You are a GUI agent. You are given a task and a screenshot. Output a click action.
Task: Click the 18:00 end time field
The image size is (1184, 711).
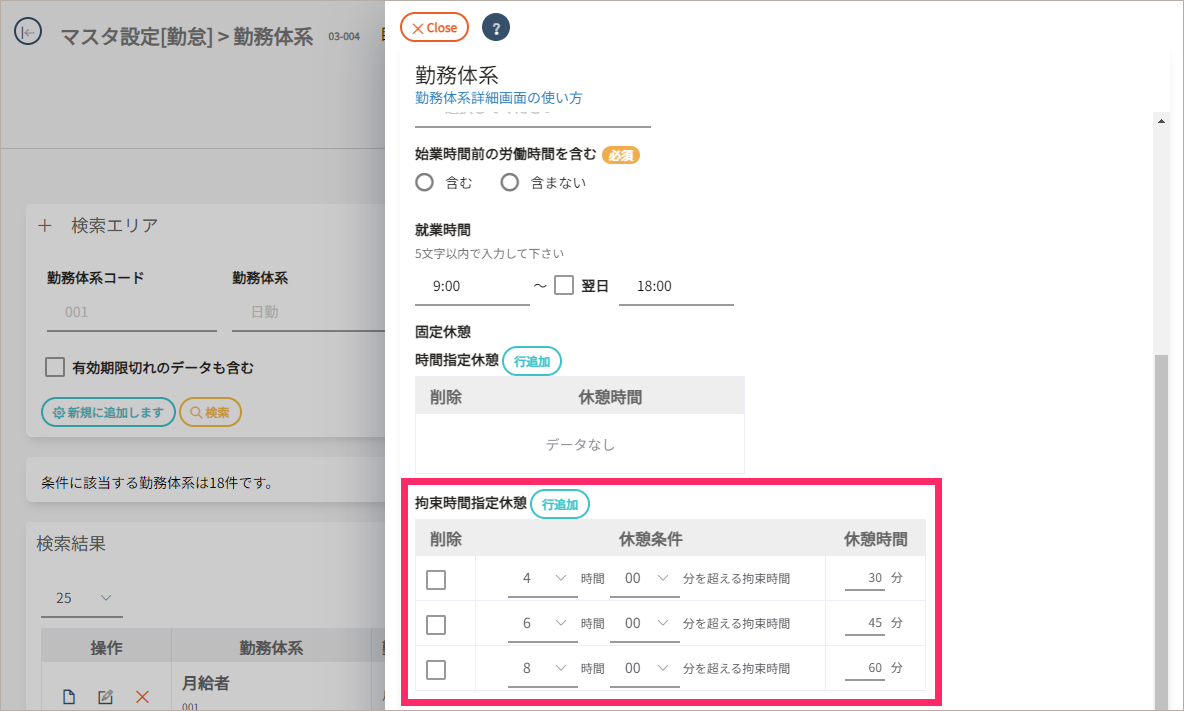[676, 287]
